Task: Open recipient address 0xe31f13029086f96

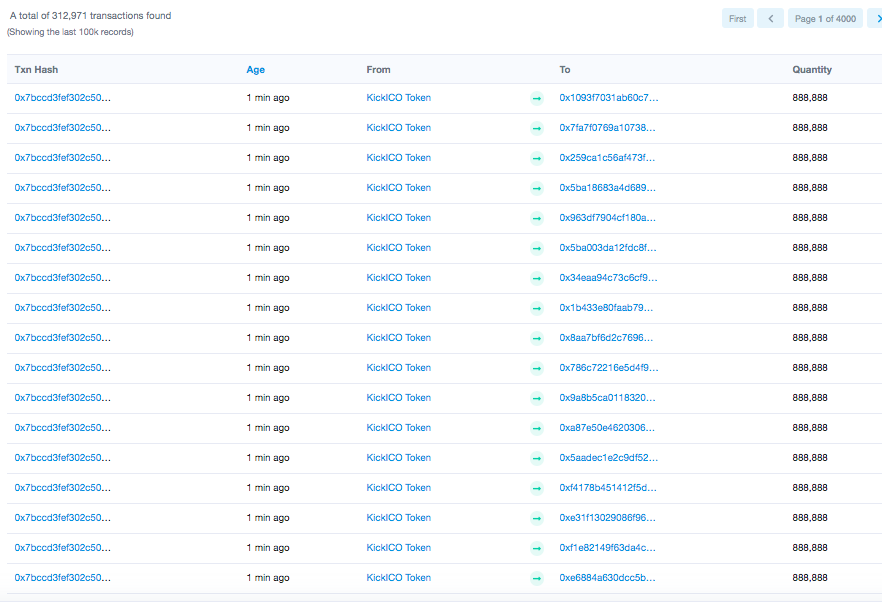Action: pos(607,518)
